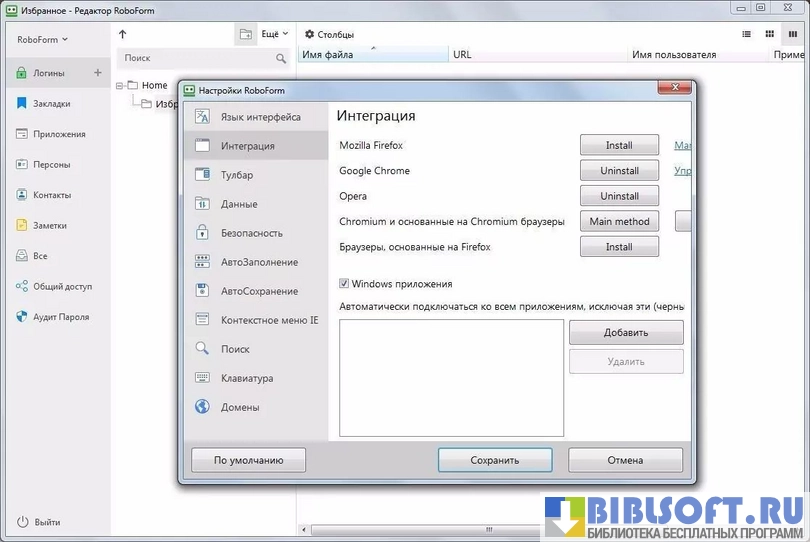Click the new folder icon in toolbar
This screenshot has width=810, height=542.
(246, 34)
